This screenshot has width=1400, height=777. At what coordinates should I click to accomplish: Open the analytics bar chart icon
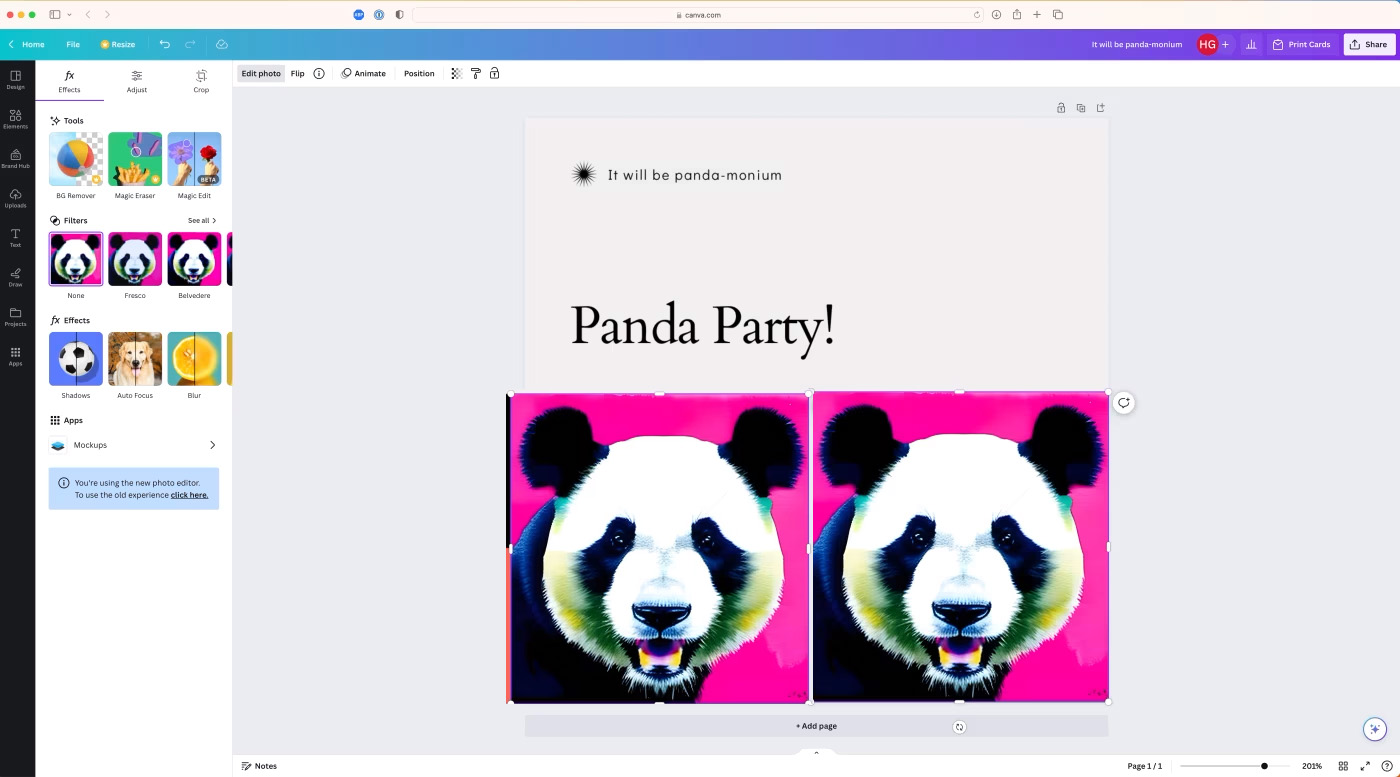tap(1251, 45)
